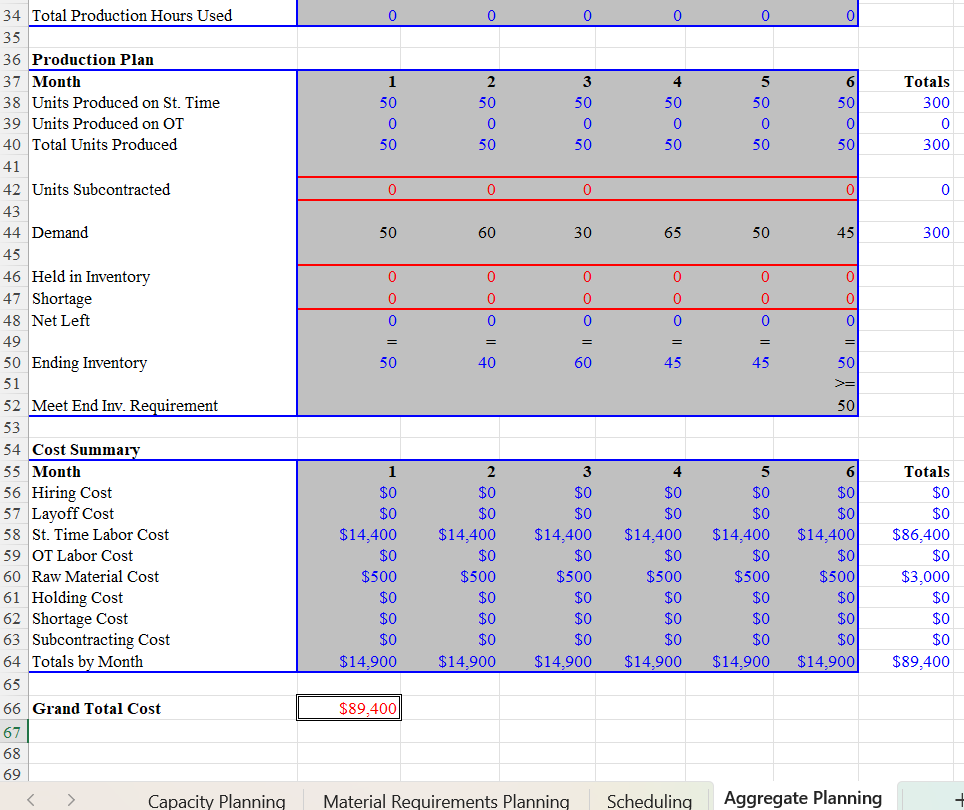The width and height of the screenshot is (964, 810).
Task: Click Demand total 300 in Totals column
Action: 936,233
